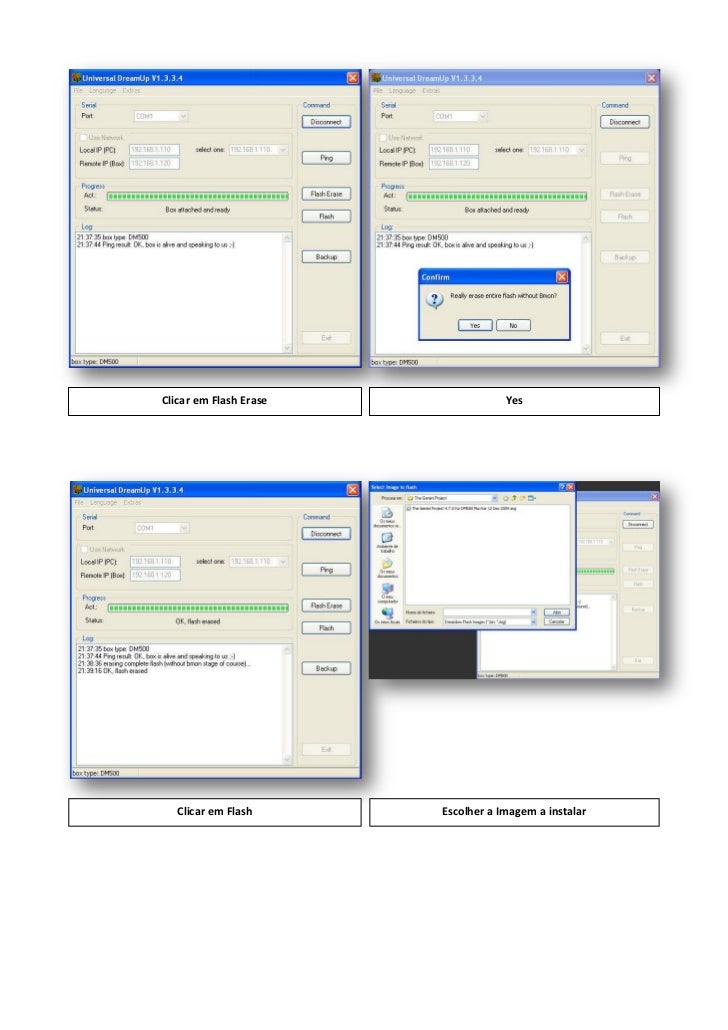This screenshot has width=728, height=1030.
Task: Click the progress bar in window with Confirm dialog
Action: tap(497, 196)
